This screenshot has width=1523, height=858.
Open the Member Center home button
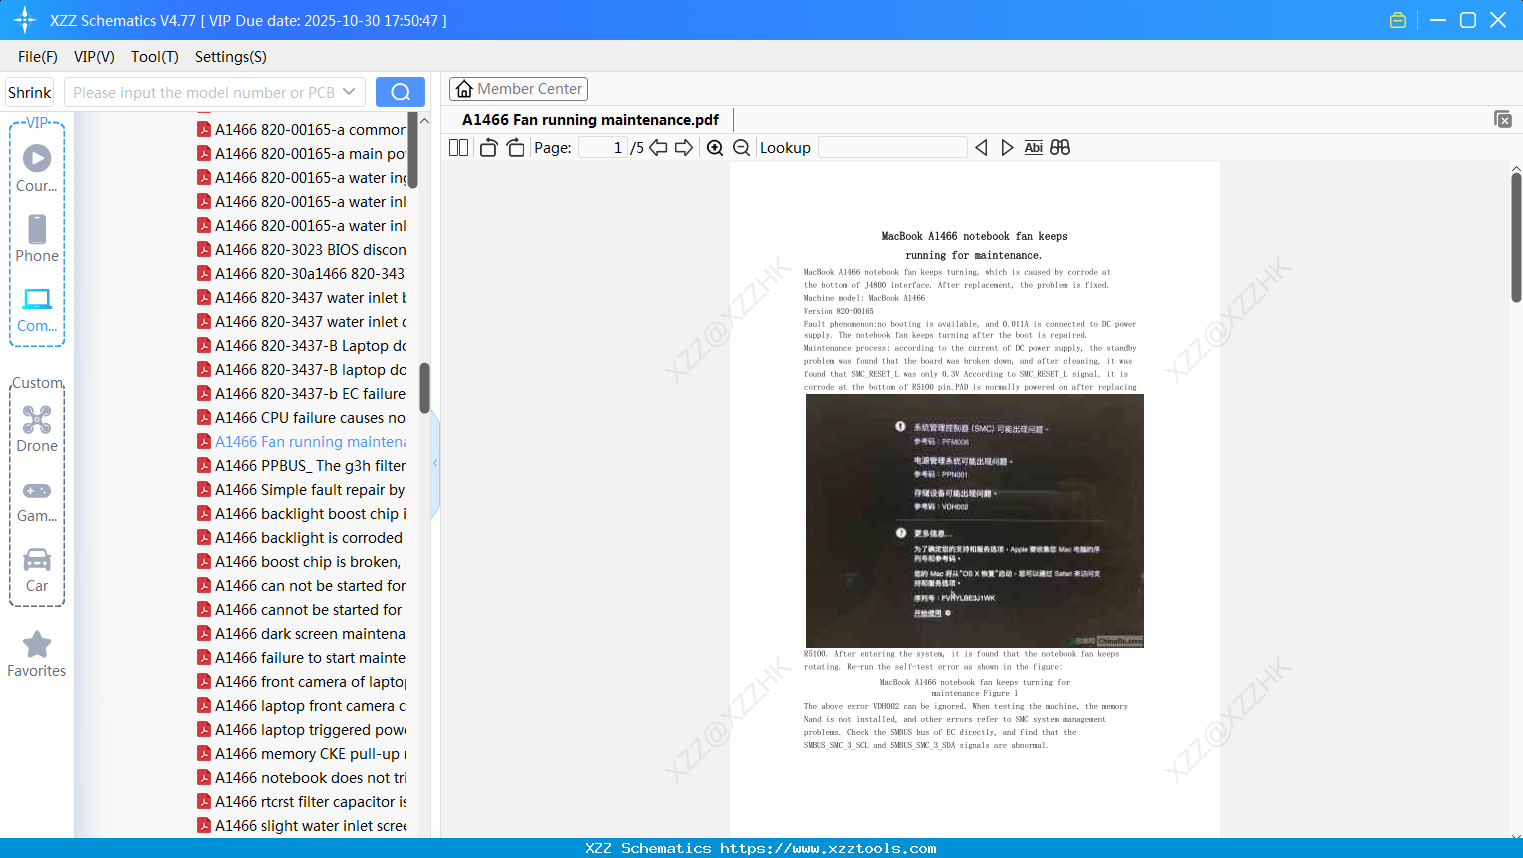(x=518, y=89)
